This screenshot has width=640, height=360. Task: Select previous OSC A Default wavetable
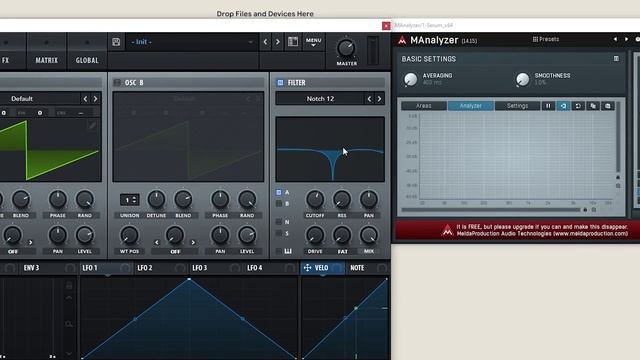pyautogui.click(x=85, y=99)
